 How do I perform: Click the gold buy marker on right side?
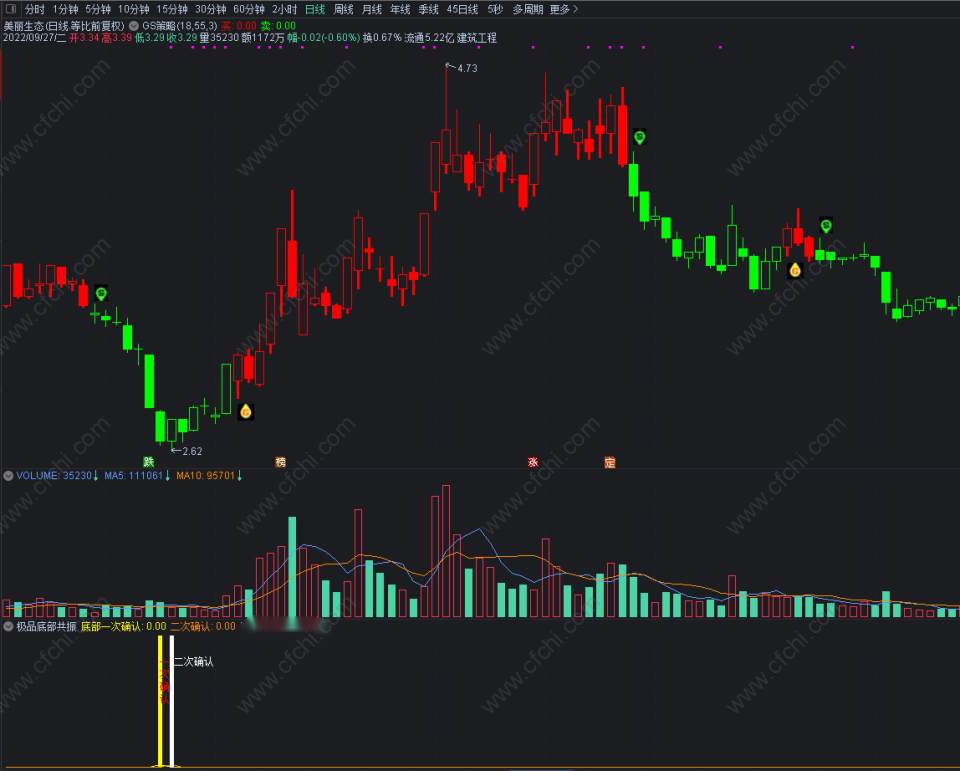(795, 270)
